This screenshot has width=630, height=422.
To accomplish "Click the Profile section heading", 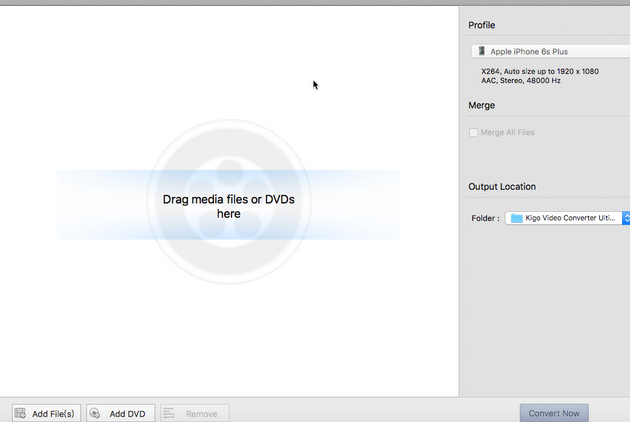I will (481, 25).
